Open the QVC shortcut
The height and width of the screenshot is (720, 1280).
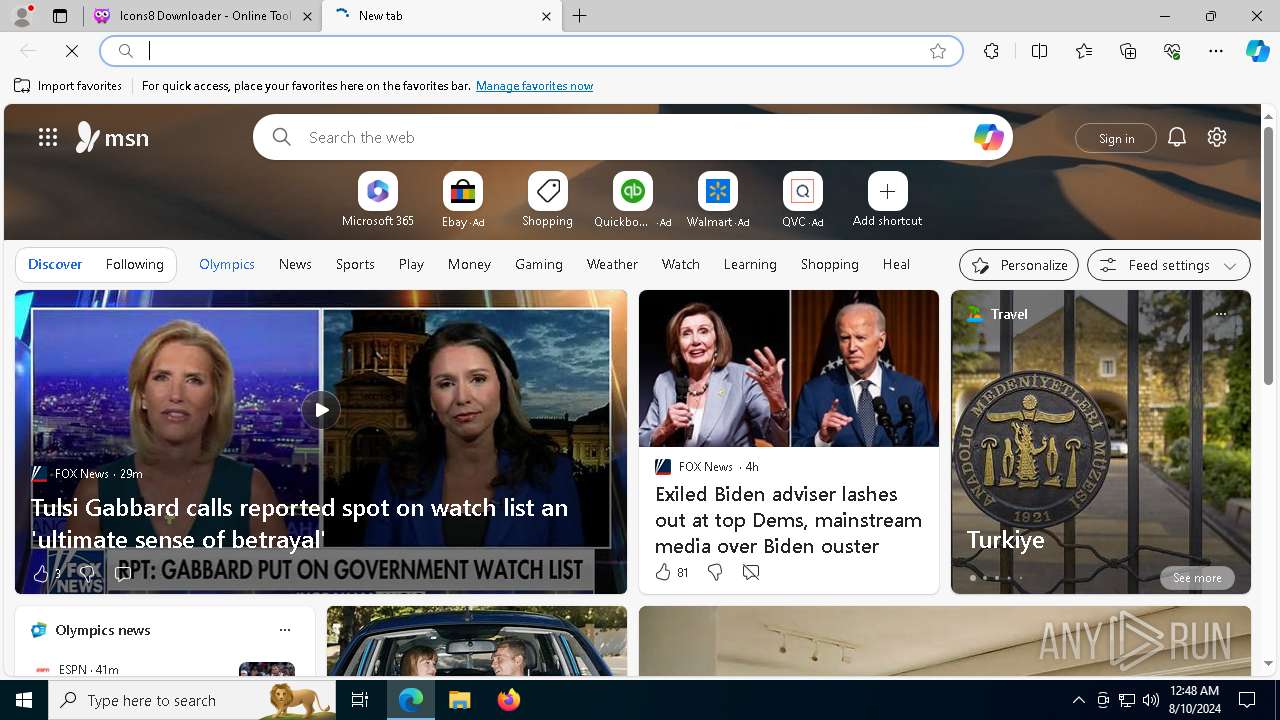(802, 200)
